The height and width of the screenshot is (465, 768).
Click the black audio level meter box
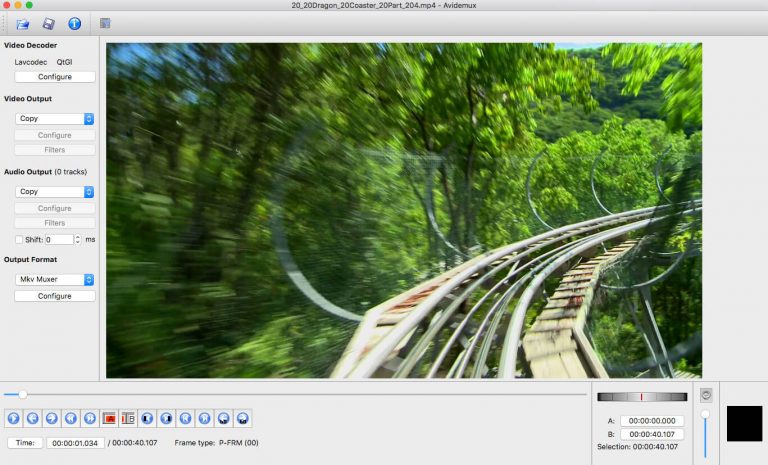(744, 423)
